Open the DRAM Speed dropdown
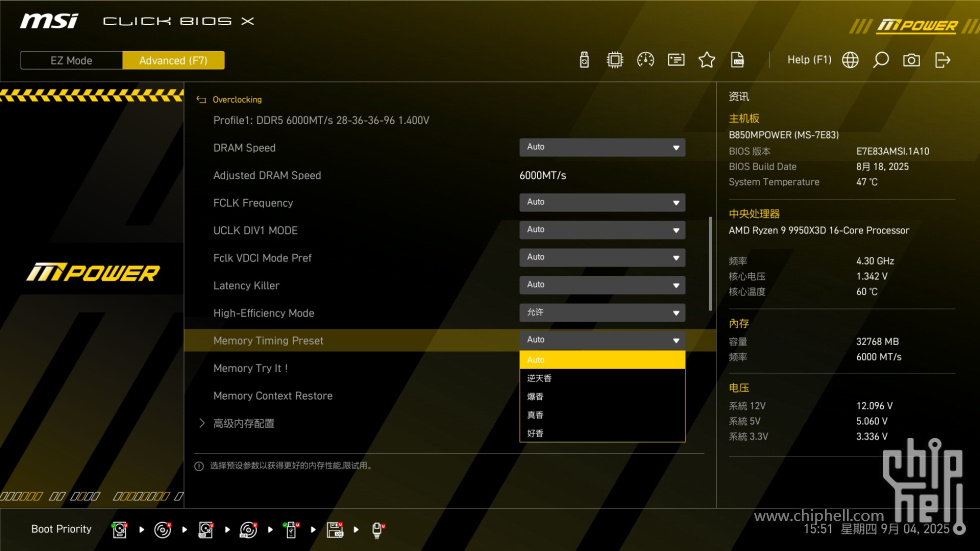 602,147
